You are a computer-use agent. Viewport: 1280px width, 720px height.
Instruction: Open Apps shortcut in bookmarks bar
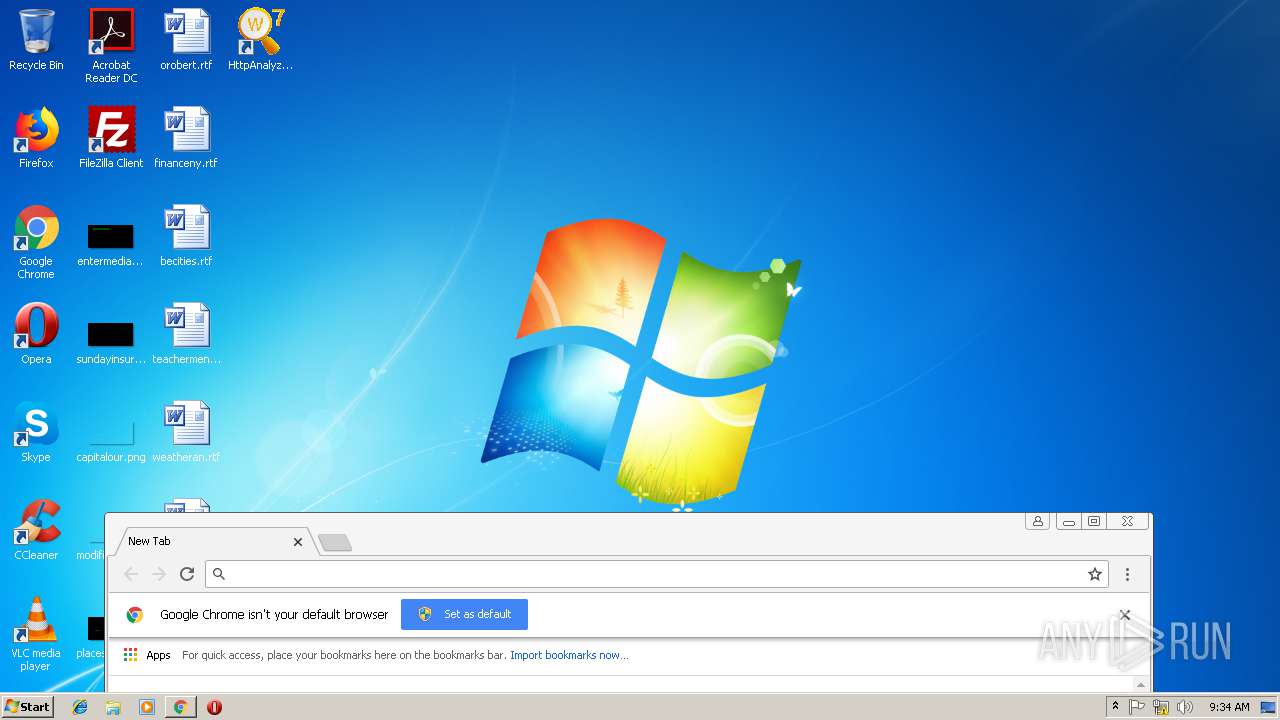[146, 655]
